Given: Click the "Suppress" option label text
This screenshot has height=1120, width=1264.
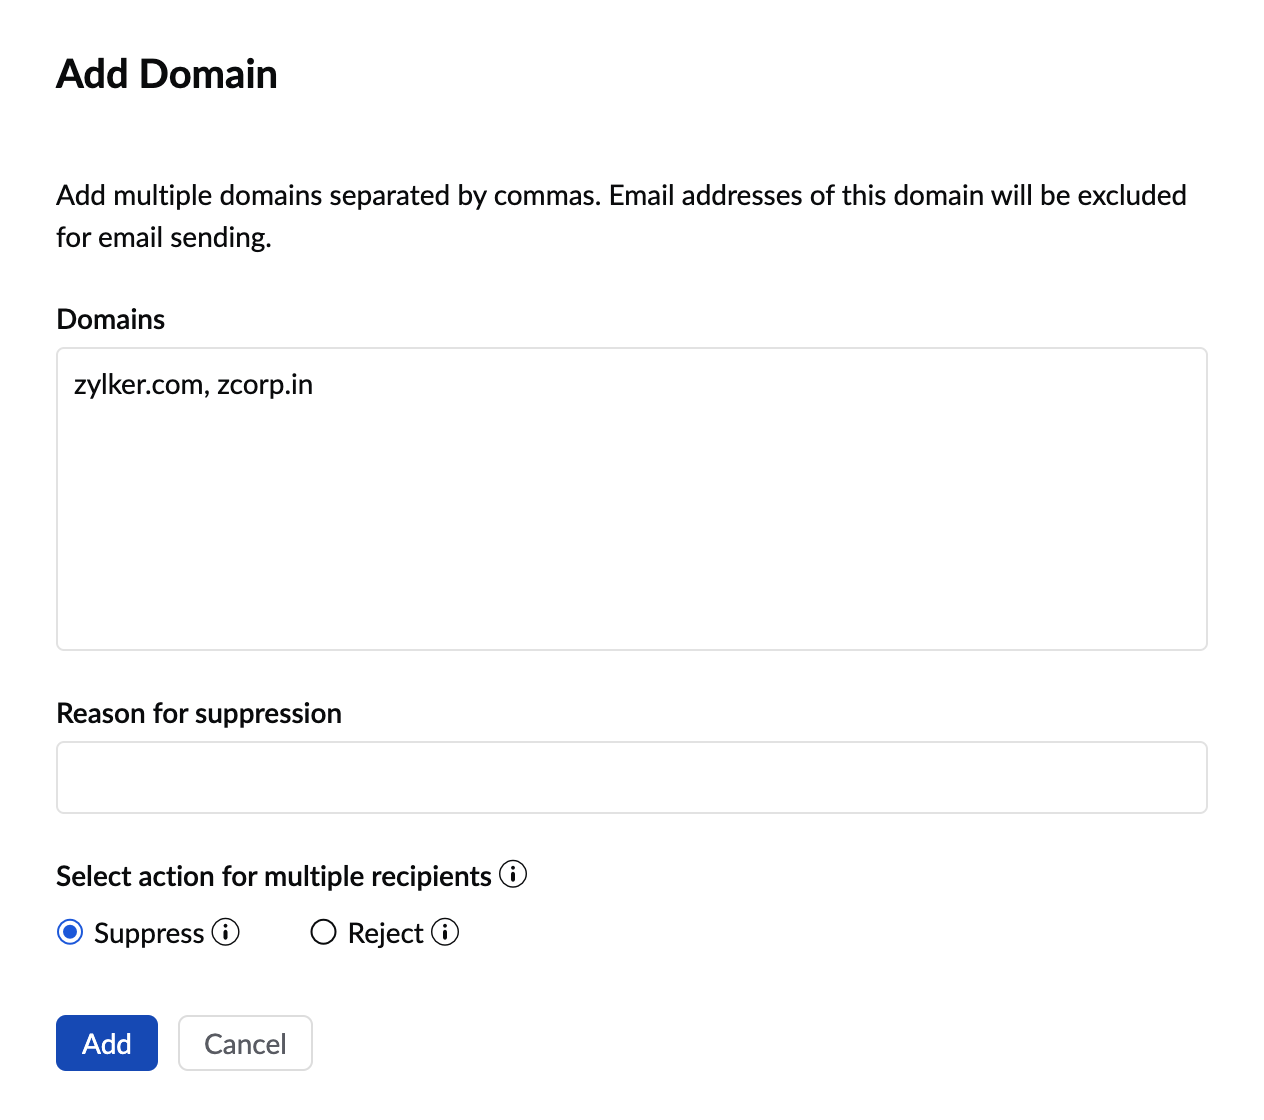Looking at the screenshot, I should coord(149,933).
